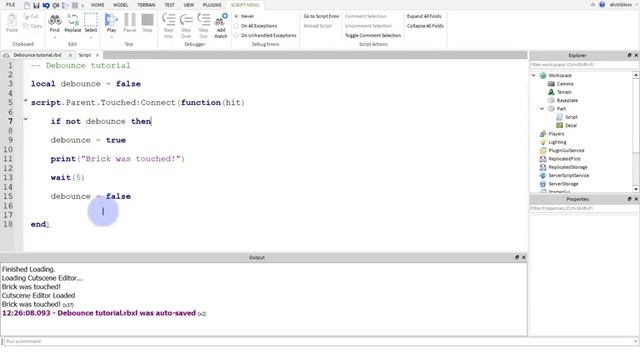Screen dimensions: 640x360
Task: Collapse the Workspace tree node
Action: (533, 76)
